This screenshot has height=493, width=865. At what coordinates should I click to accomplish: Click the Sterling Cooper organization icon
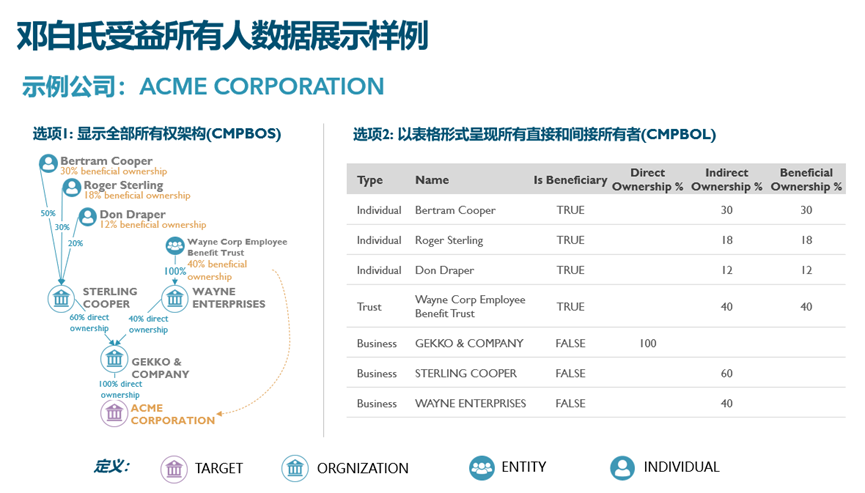coord(62,298)
